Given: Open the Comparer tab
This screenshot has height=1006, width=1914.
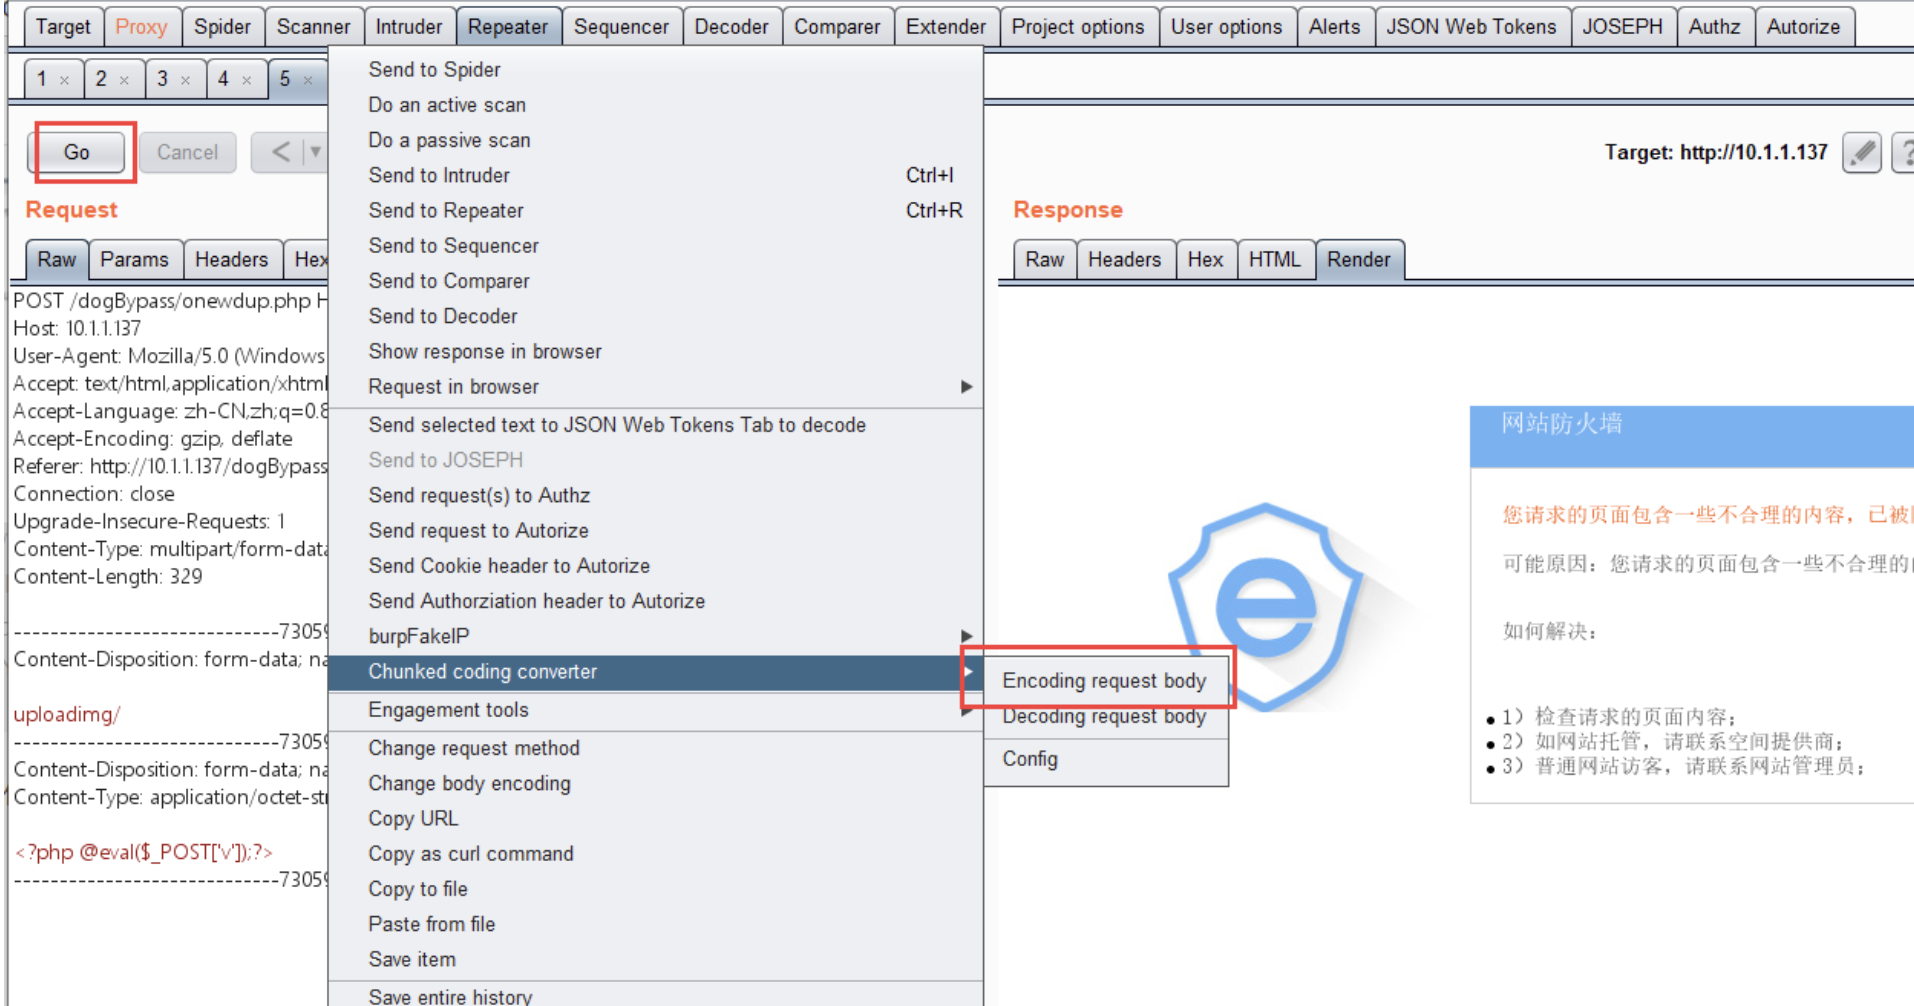Looking at the screenshot, I should (837, 27).
